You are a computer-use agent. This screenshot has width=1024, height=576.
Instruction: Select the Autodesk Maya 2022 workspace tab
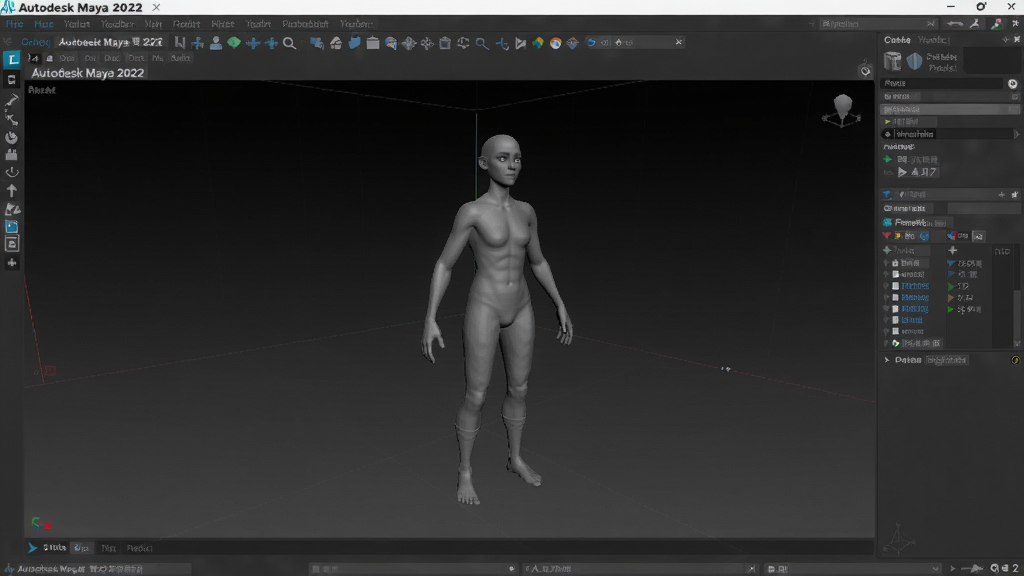[110, 42]
